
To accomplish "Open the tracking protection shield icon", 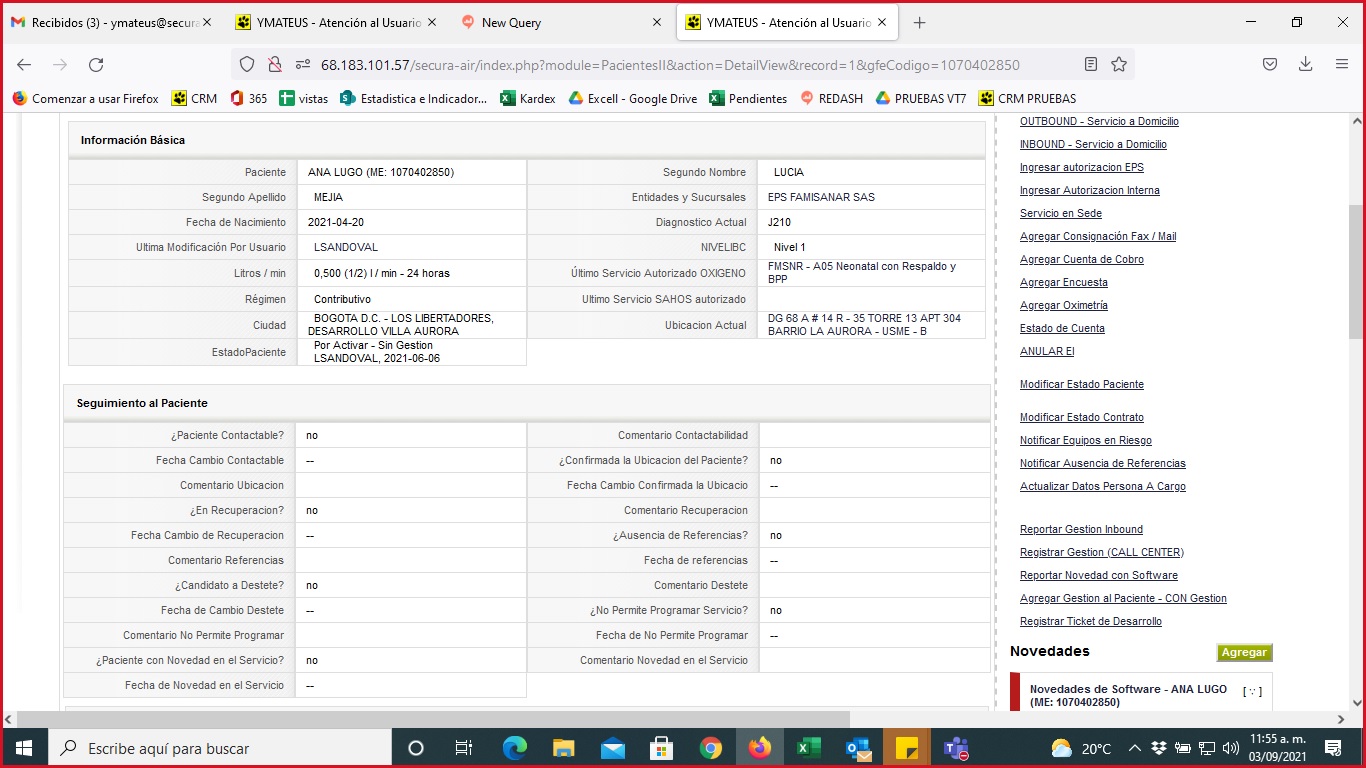I will pos(247,65).
